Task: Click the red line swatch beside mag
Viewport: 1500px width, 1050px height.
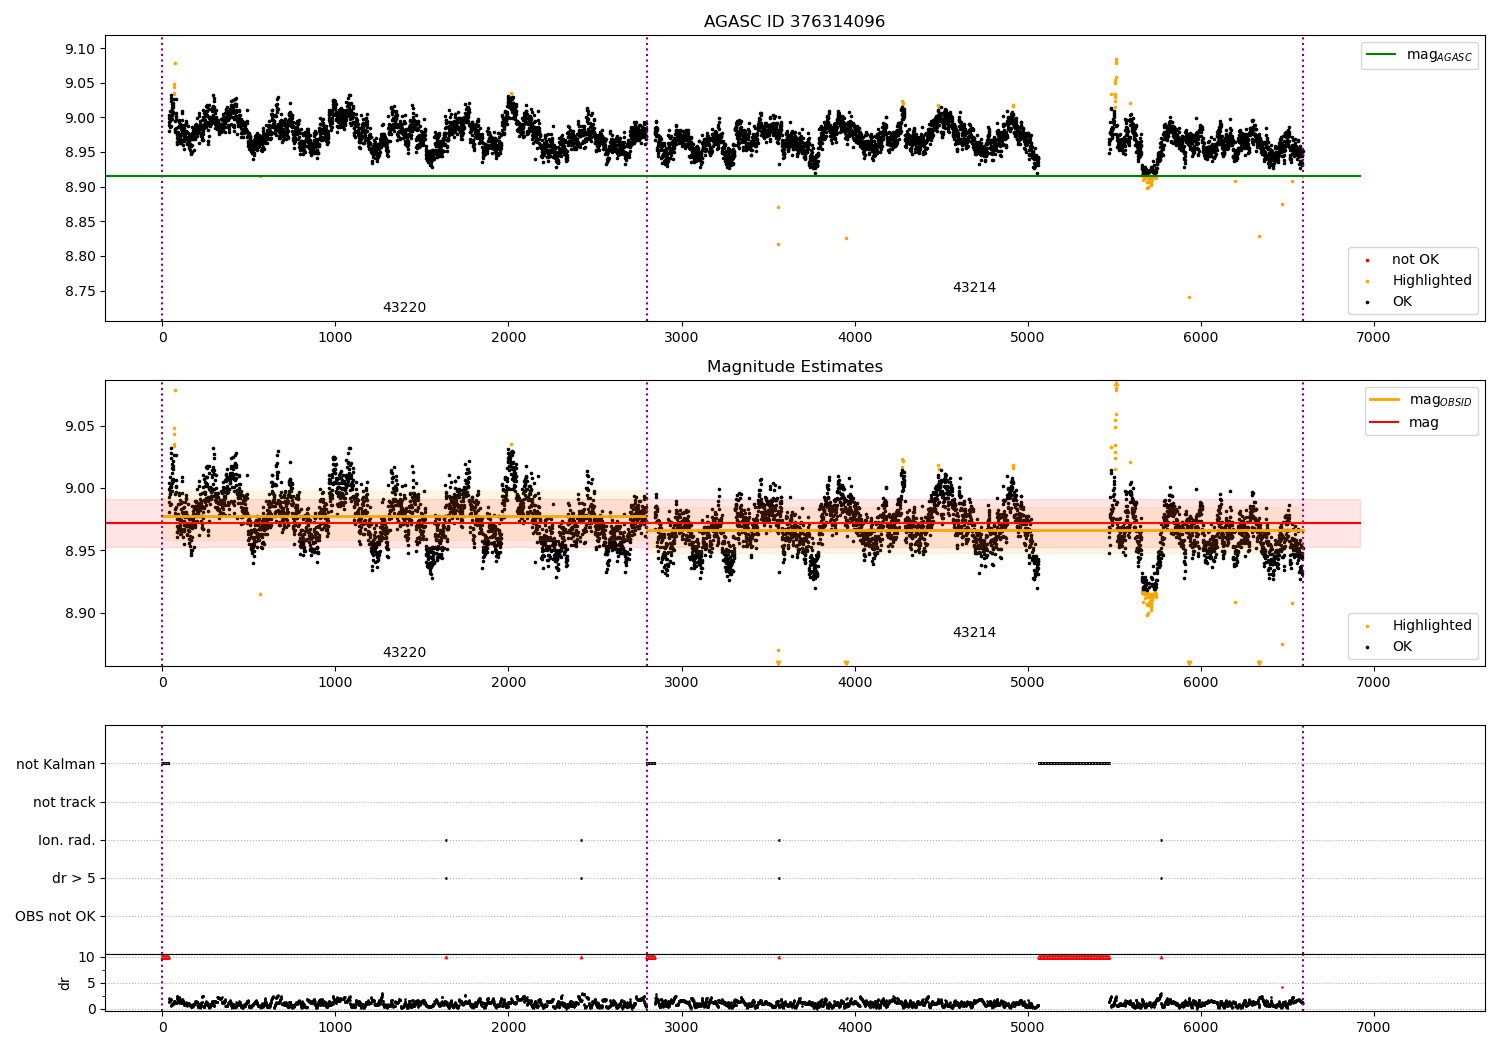Action: pyautogui.click(x=1385, y=423)
